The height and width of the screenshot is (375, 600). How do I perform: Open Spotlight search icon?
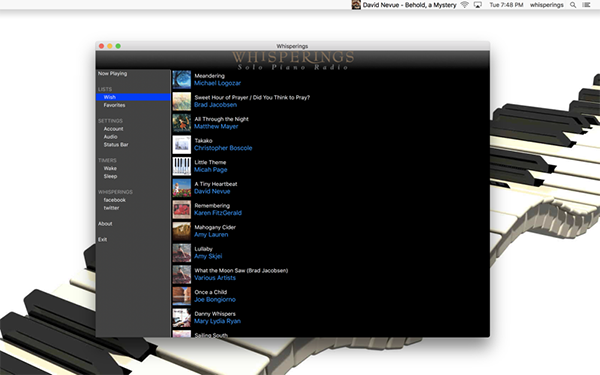(x=573, y=5)
